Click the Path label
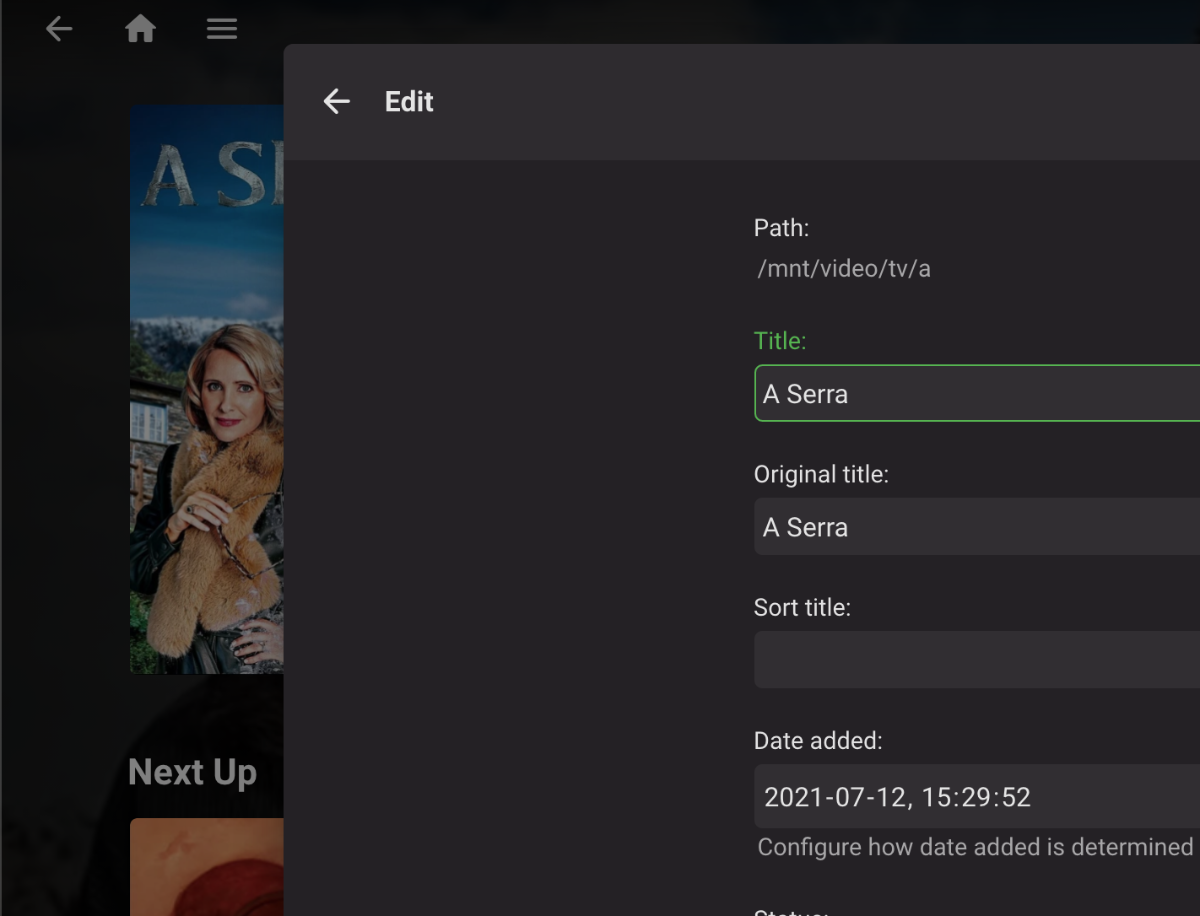The height and width of the screenshot is (916, 1200). [x=781, y=228]
